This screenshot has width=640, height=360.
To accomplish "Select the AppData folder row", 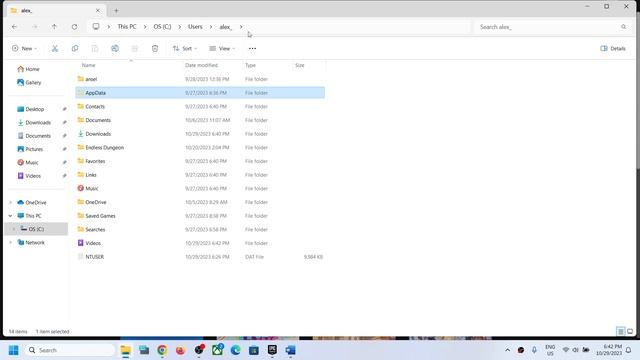I will point(200,93).
